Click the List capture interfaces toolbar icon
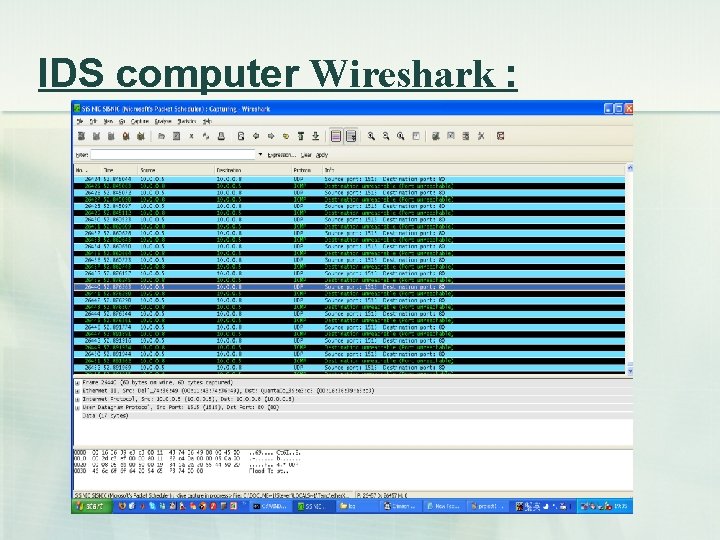 pos(81,136)
